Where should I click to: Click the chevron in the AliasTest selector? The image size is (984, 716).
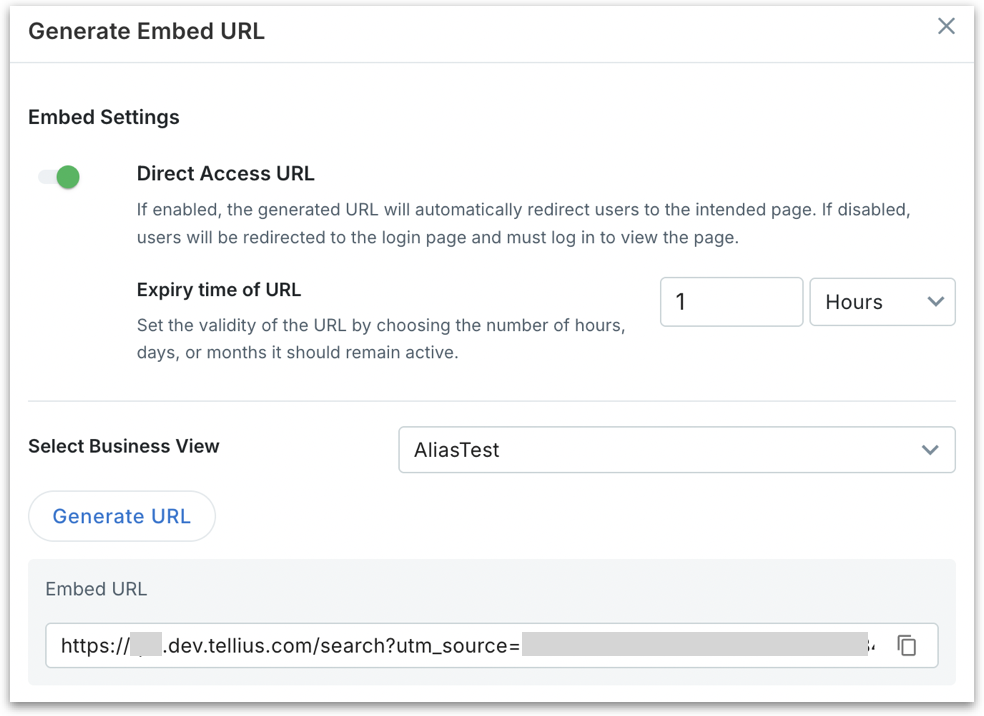coord(930,450)
